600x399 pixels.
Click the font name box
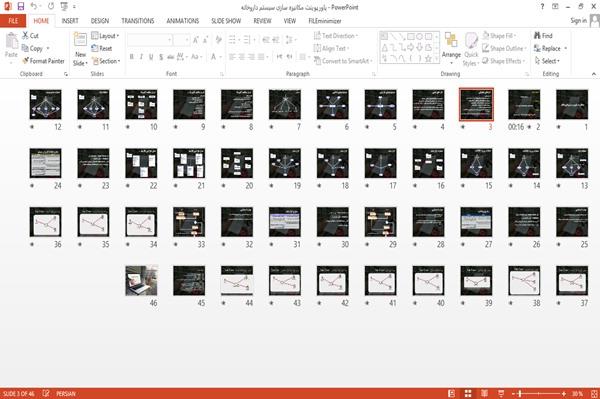coord(150,39)
